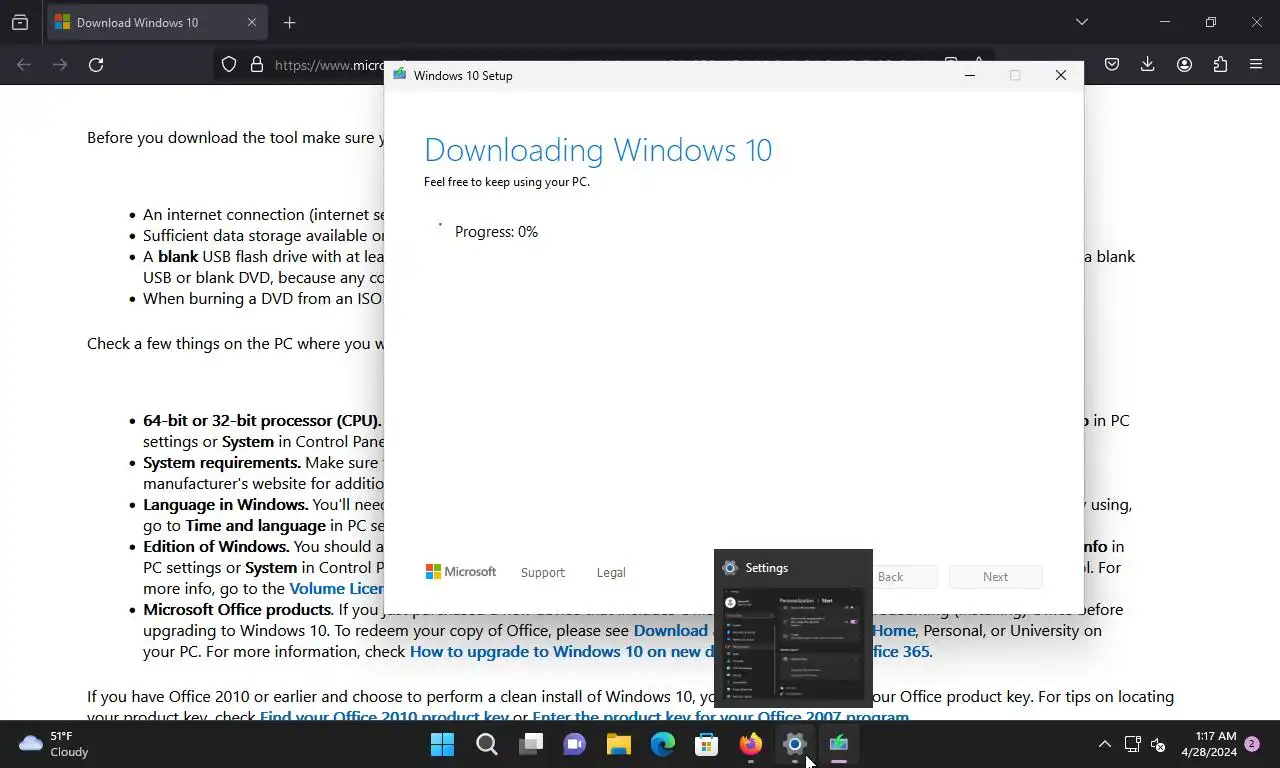This screenshot has width=1280, height=768.
Task: Switch to Windows 10 Setup taskbar icon
Action: click(x=838, y=744)
